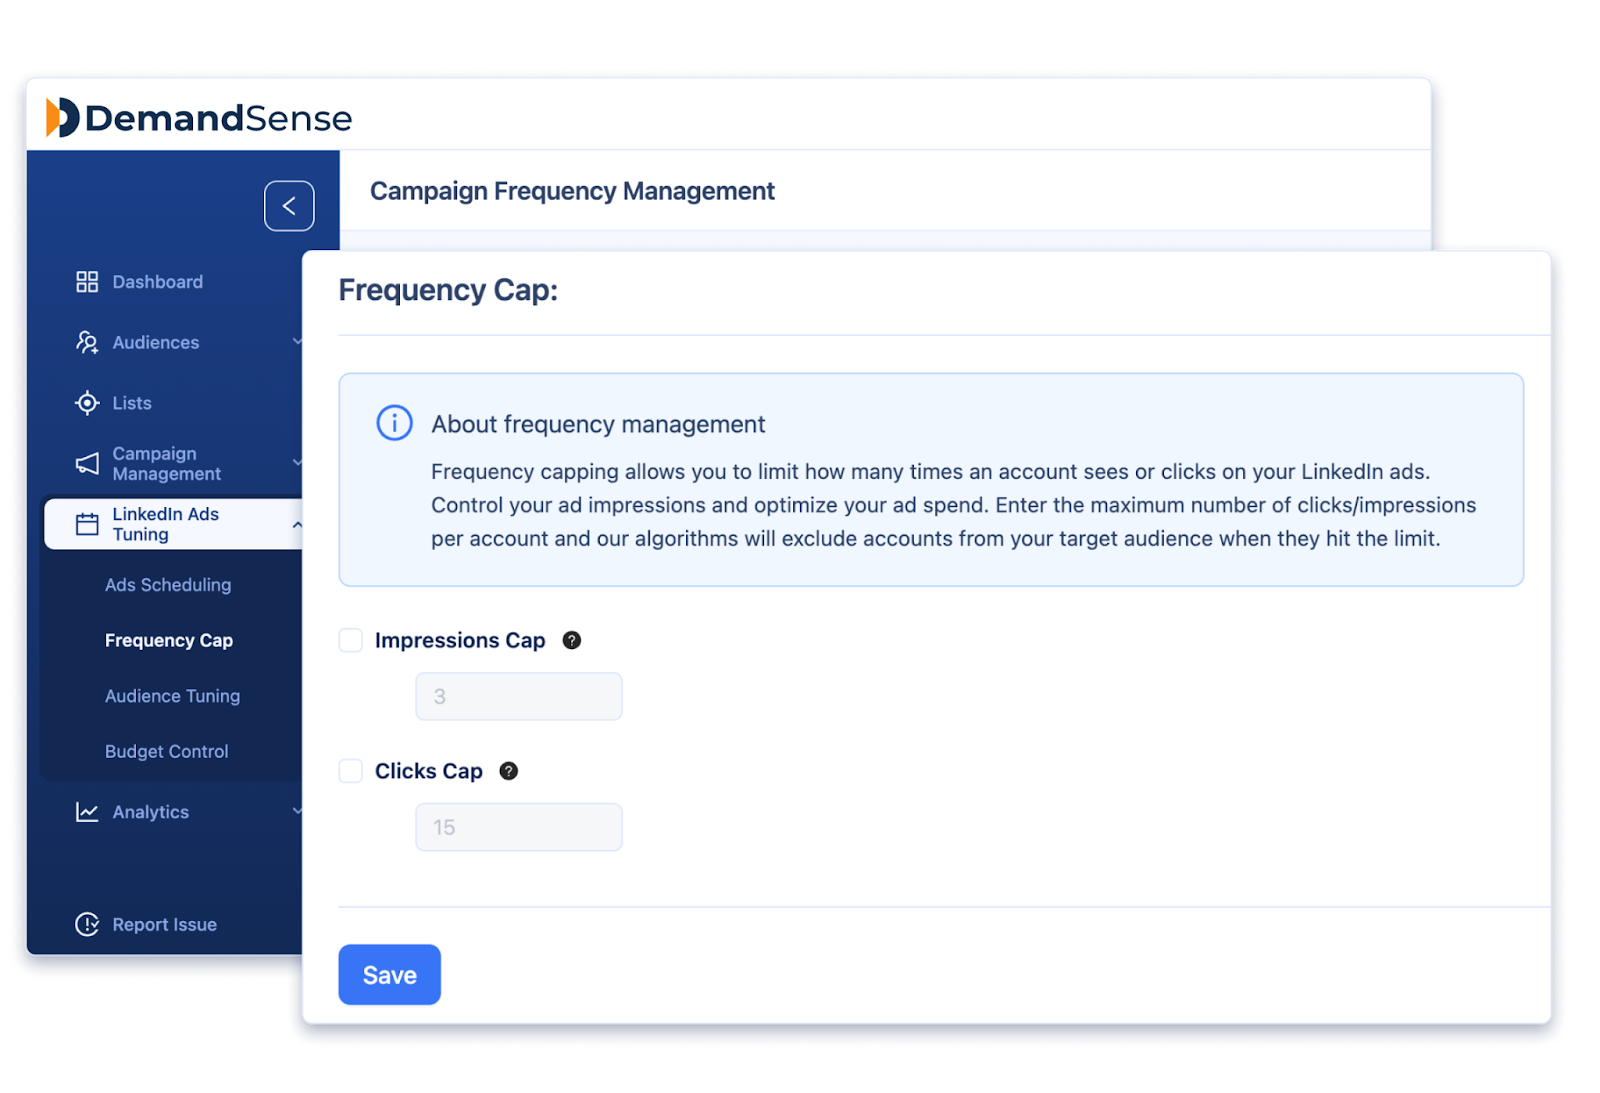This screenshot has height=1093, width=1600.
Task: Click the Frequency Cap: panel title
Action: point(448,290)
